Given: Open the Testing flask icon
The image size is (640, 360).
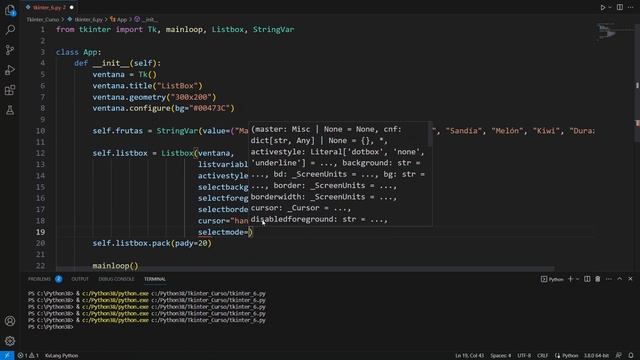Looking at the screenshot, I should (x=10, y=110).
